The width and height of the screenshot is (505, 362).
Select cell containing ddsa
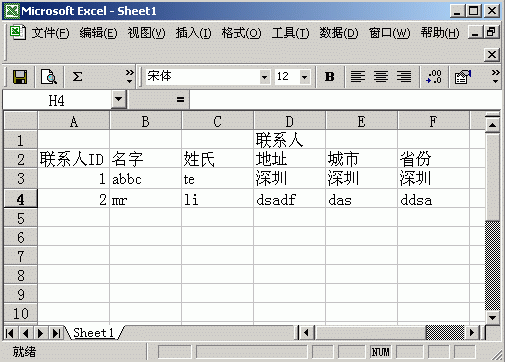[433, 198]
